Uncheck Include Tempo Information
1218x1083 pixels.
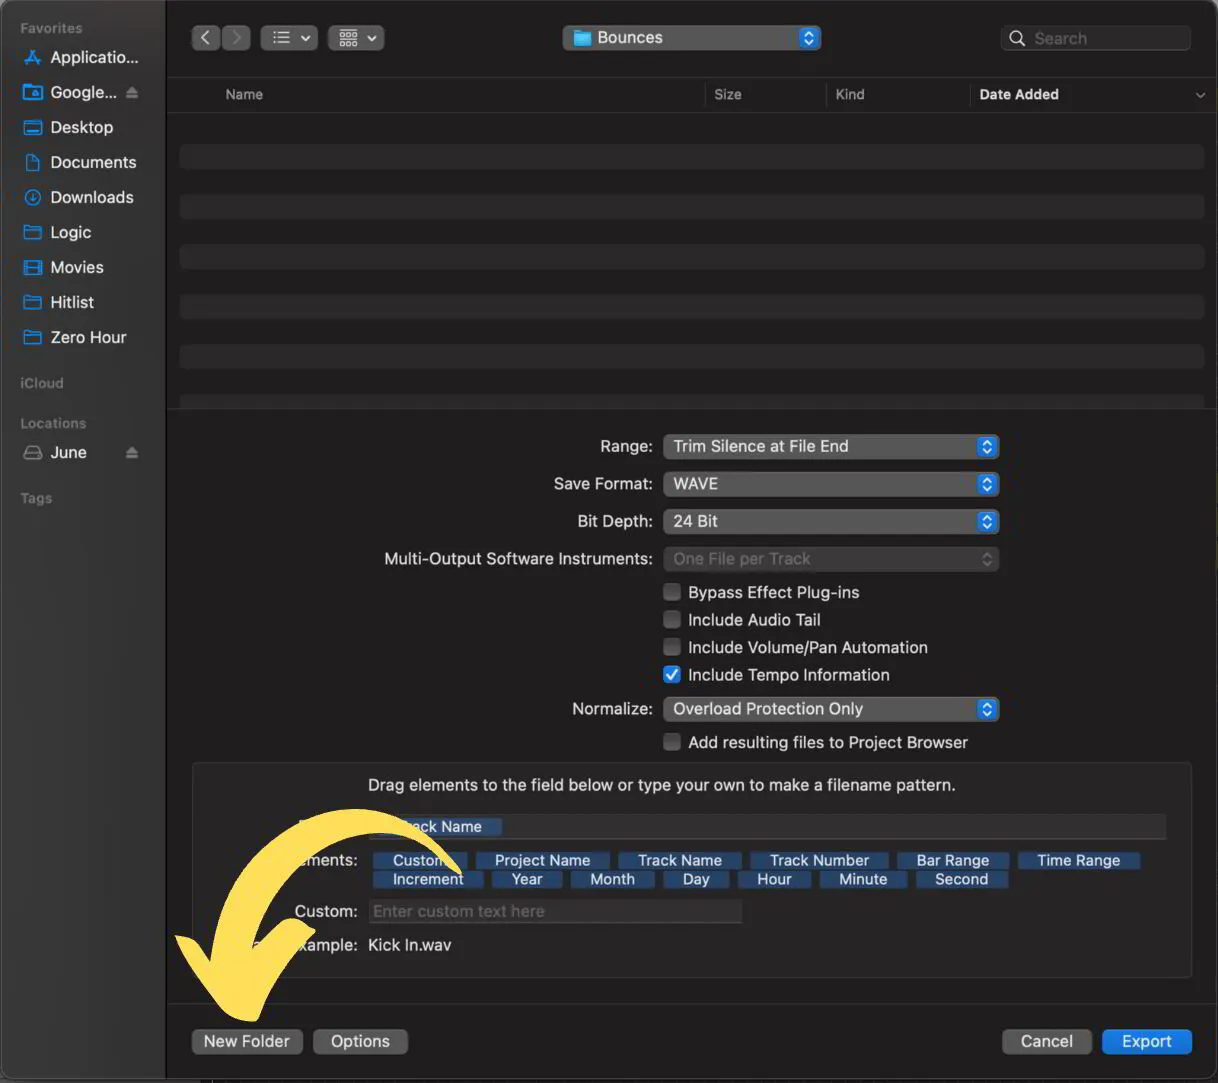[671, 674]
